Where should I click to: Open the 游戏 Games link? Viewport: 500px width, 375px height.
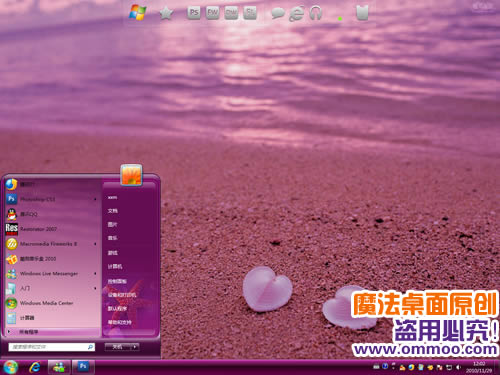pos(113,253)
